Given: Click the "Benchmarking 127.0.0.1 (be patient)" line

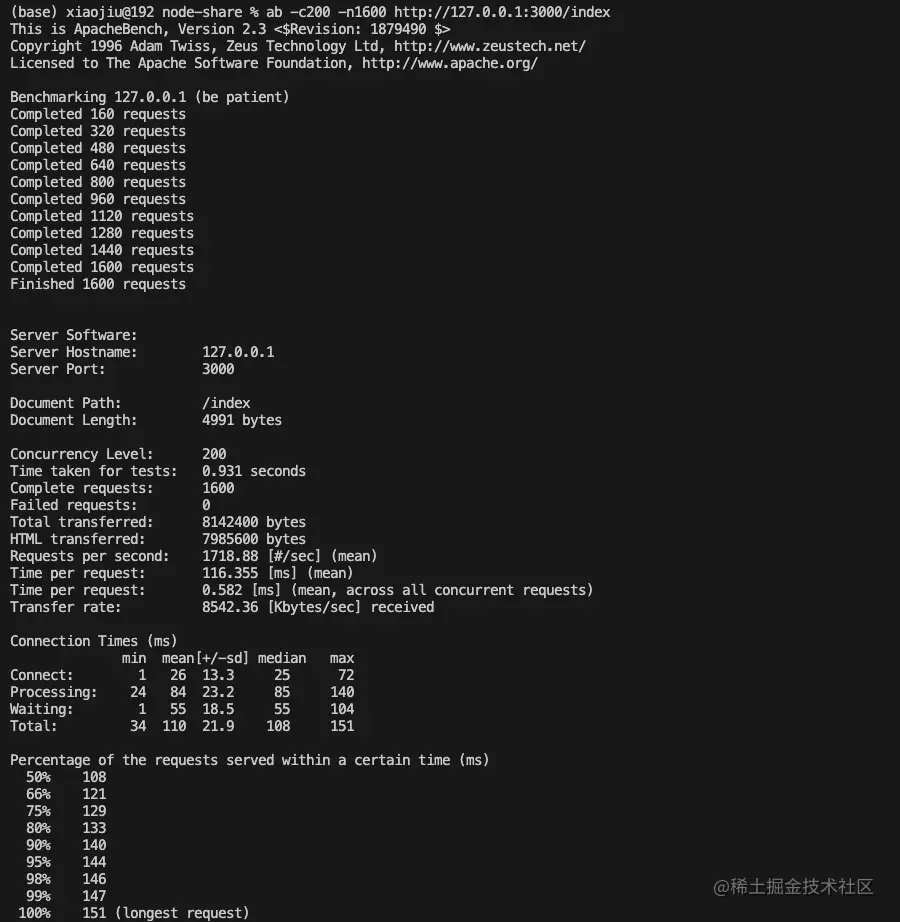Looking at the screenshot, I should pos(150,97).
